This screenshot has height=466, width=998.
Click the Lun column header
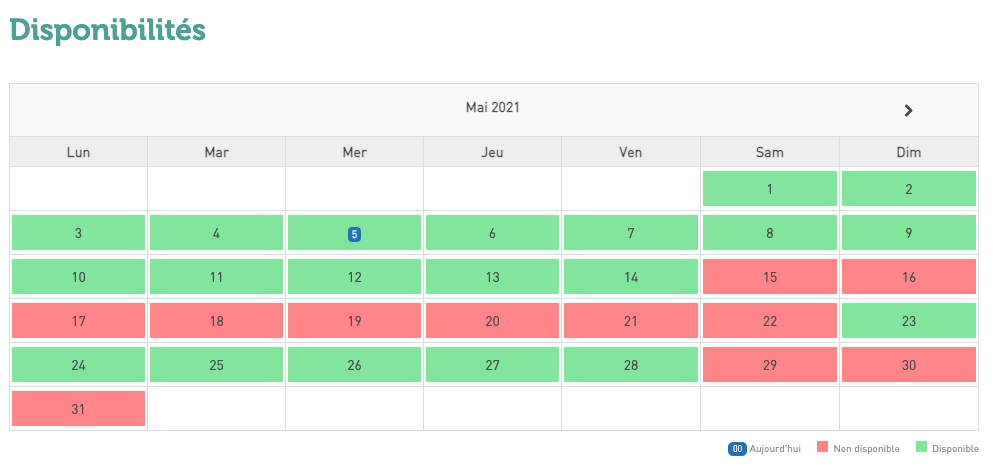coord(79,152)
